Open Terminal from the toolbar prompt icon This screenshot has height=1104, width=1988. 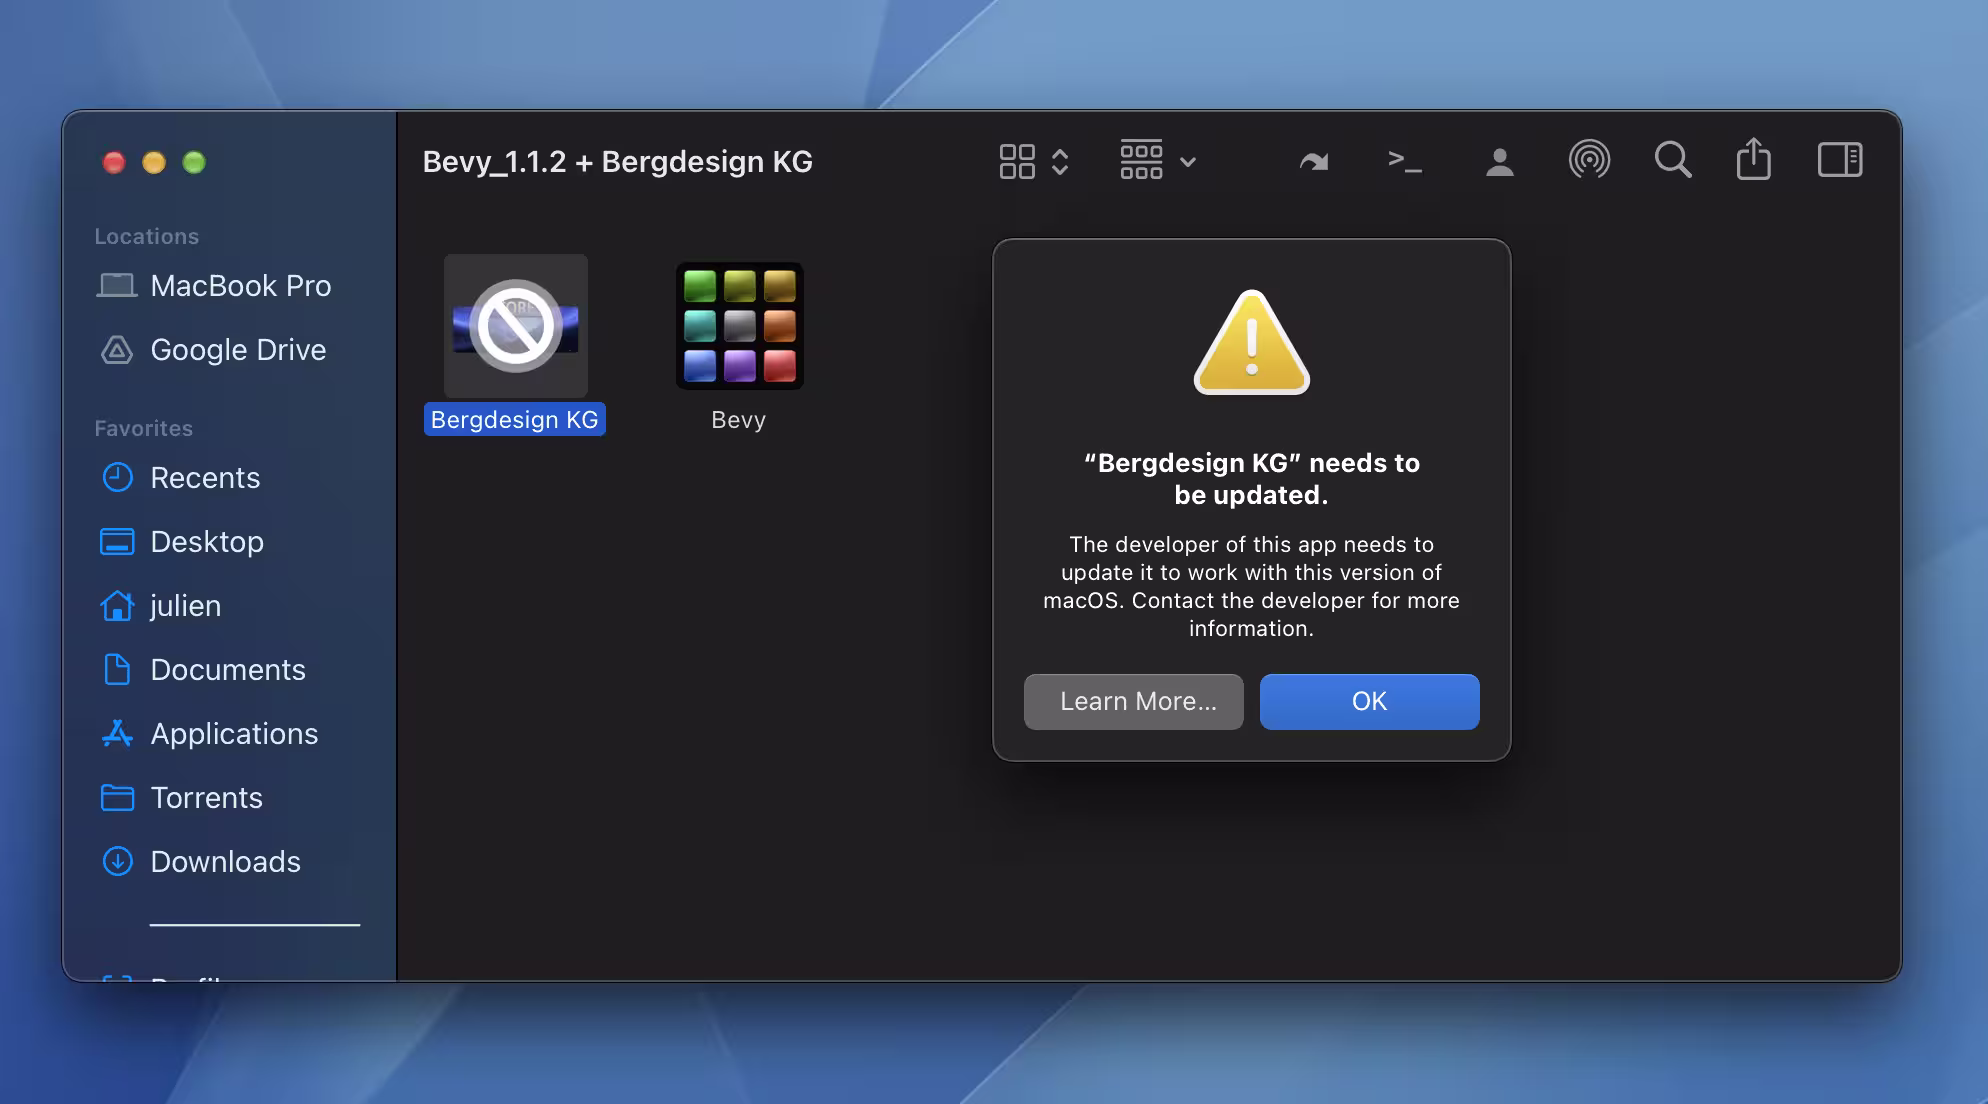(x=1405, y=161)
